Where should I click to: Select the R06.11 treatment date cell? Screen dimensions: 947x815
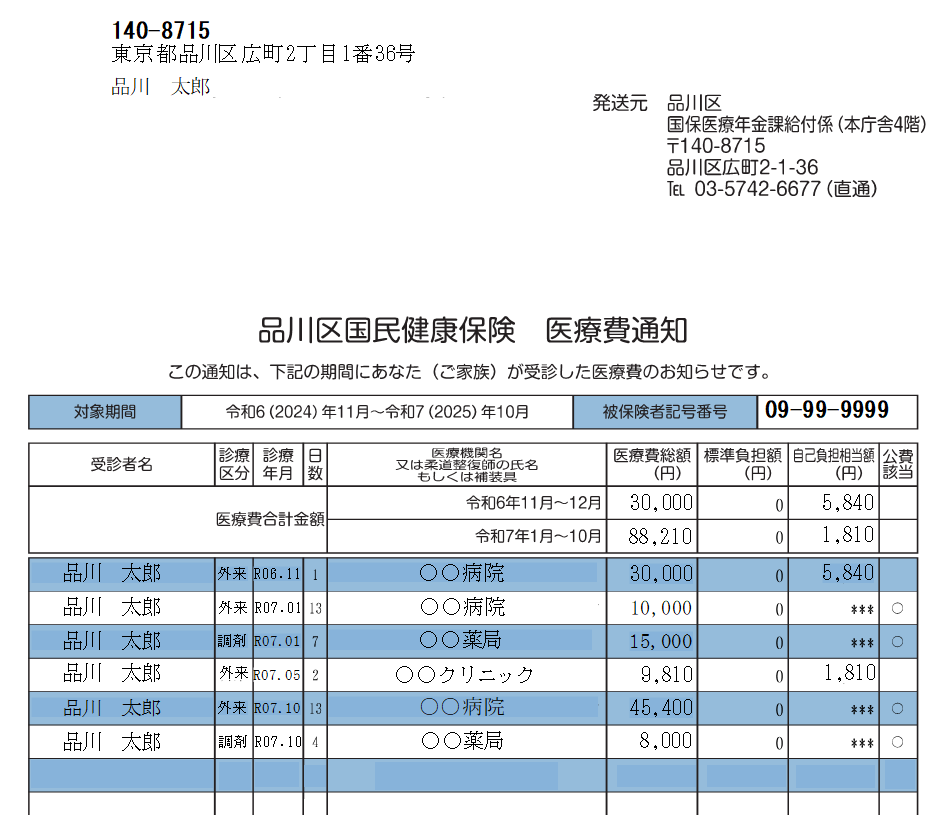tap(277, 574)
